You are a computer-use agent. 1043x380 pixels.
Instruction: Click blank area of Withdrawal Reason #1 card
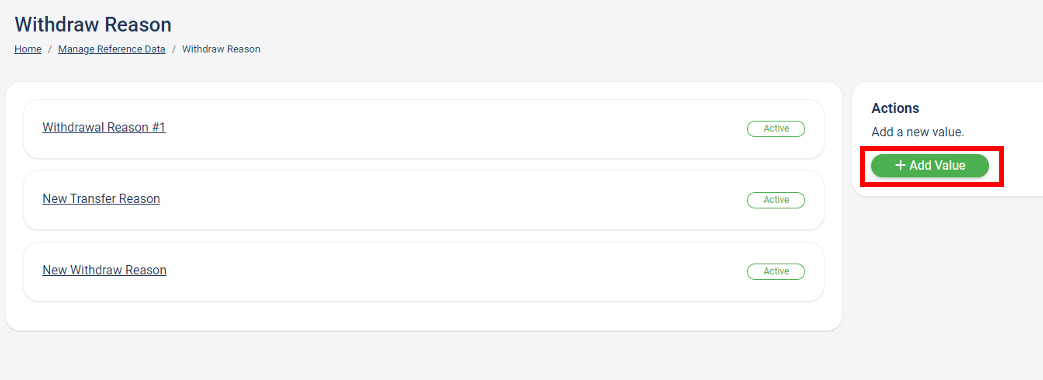(452, 129)
